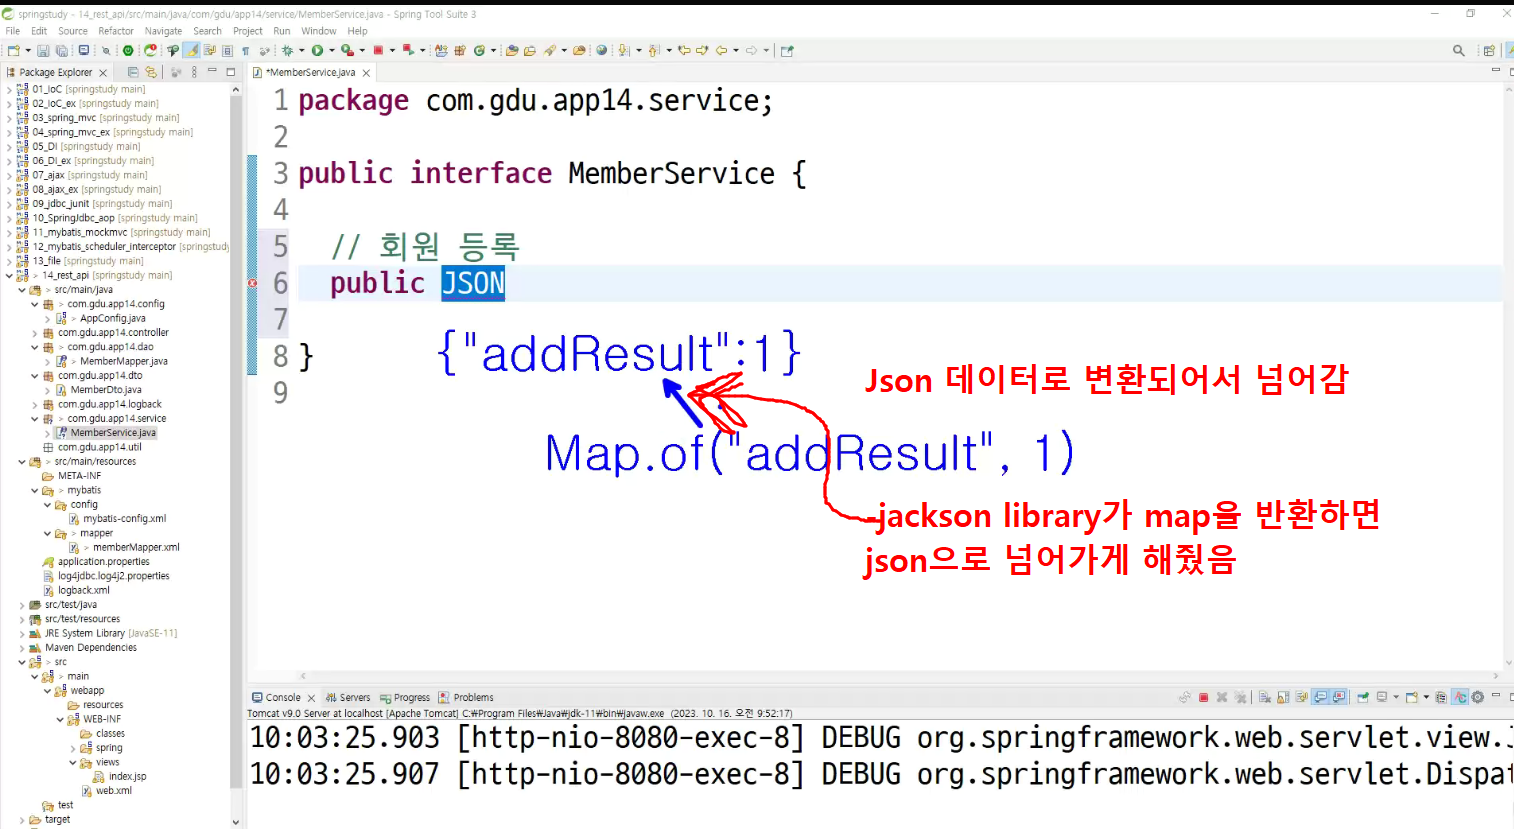Toggle show console on standard output
The width and height of the screenshot is (1514, 829).
[1320, 697]
